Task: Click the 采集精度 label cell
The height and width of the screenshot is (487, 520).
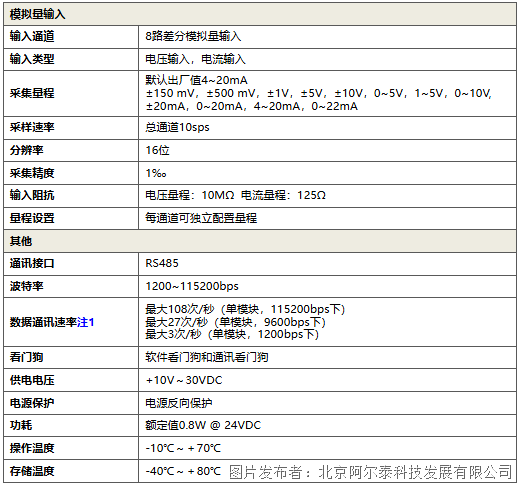Action: point(71,173)
